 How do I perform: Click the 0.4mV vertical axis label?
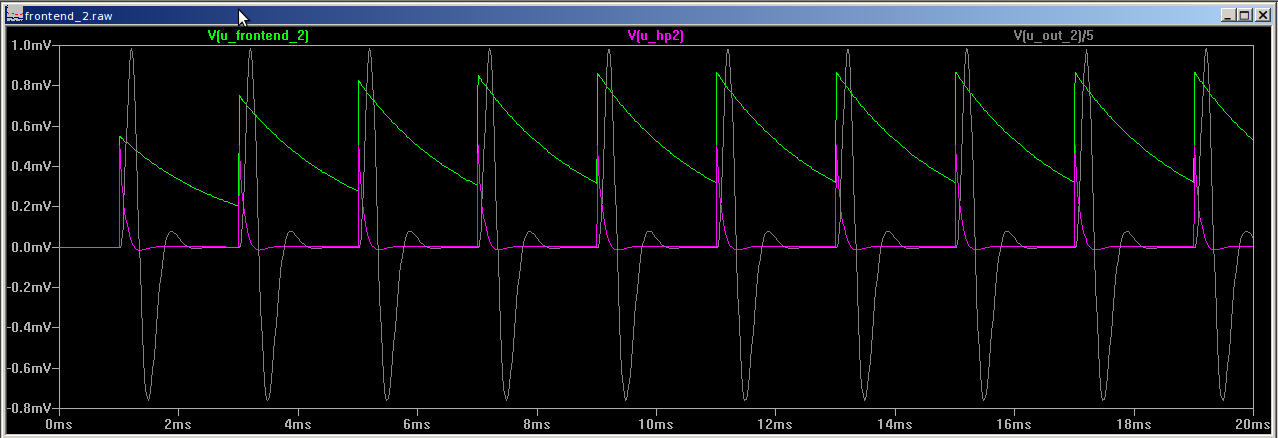(30, 166)
